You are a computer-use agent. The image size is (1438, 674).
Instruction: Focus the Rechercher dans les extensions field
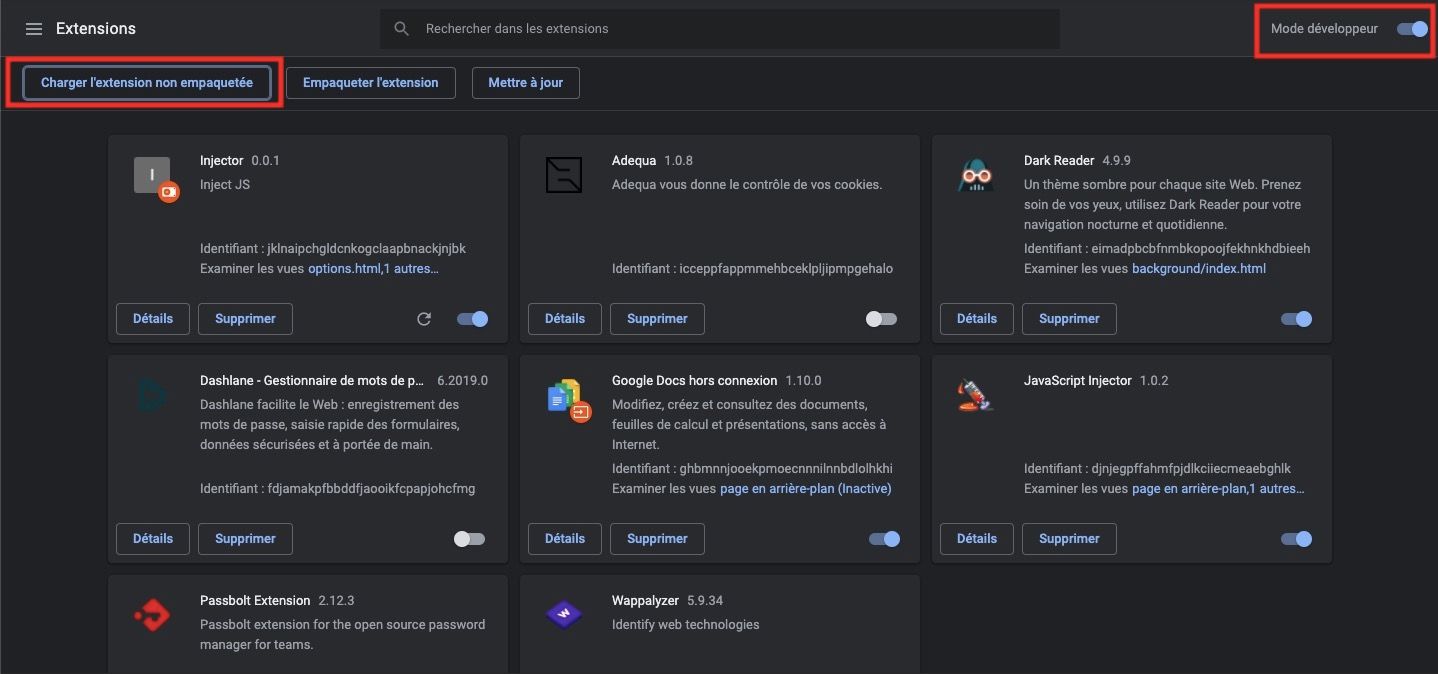(x=720, y=29)
